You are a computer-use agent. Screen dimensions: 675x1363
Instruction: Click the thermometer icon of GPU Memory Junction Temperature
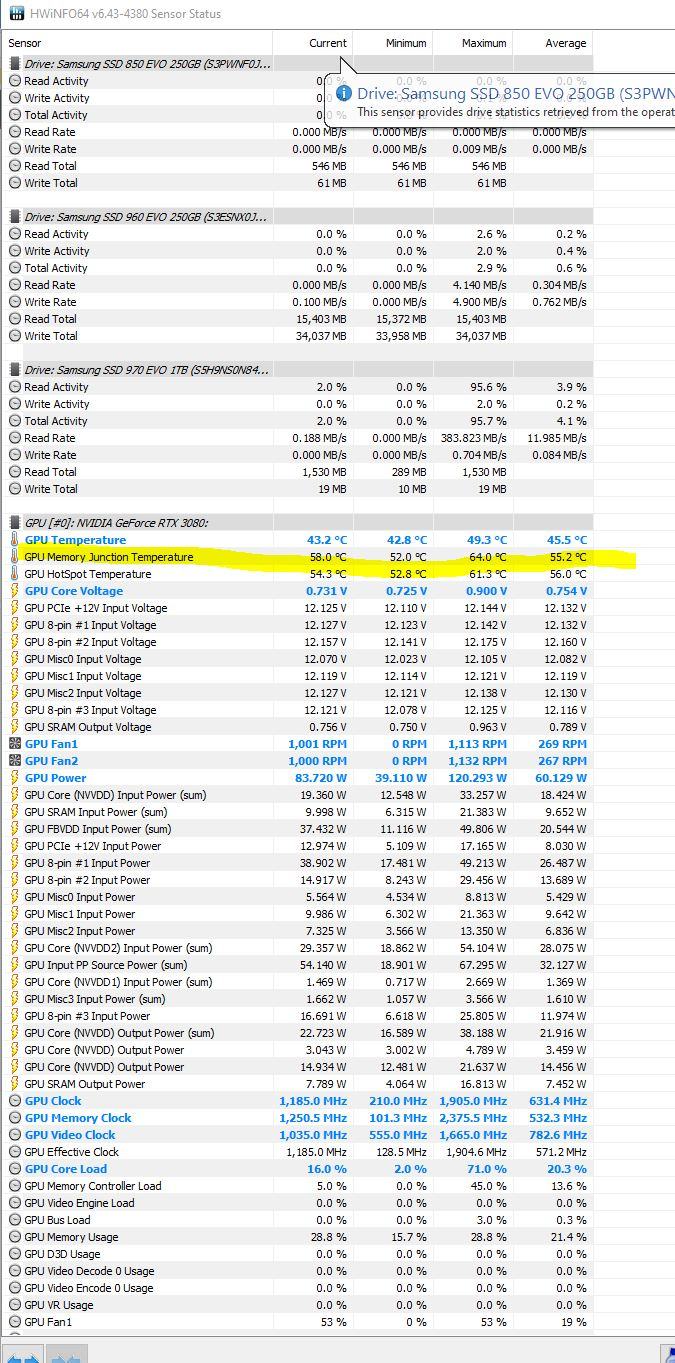[x=15, y=557]
